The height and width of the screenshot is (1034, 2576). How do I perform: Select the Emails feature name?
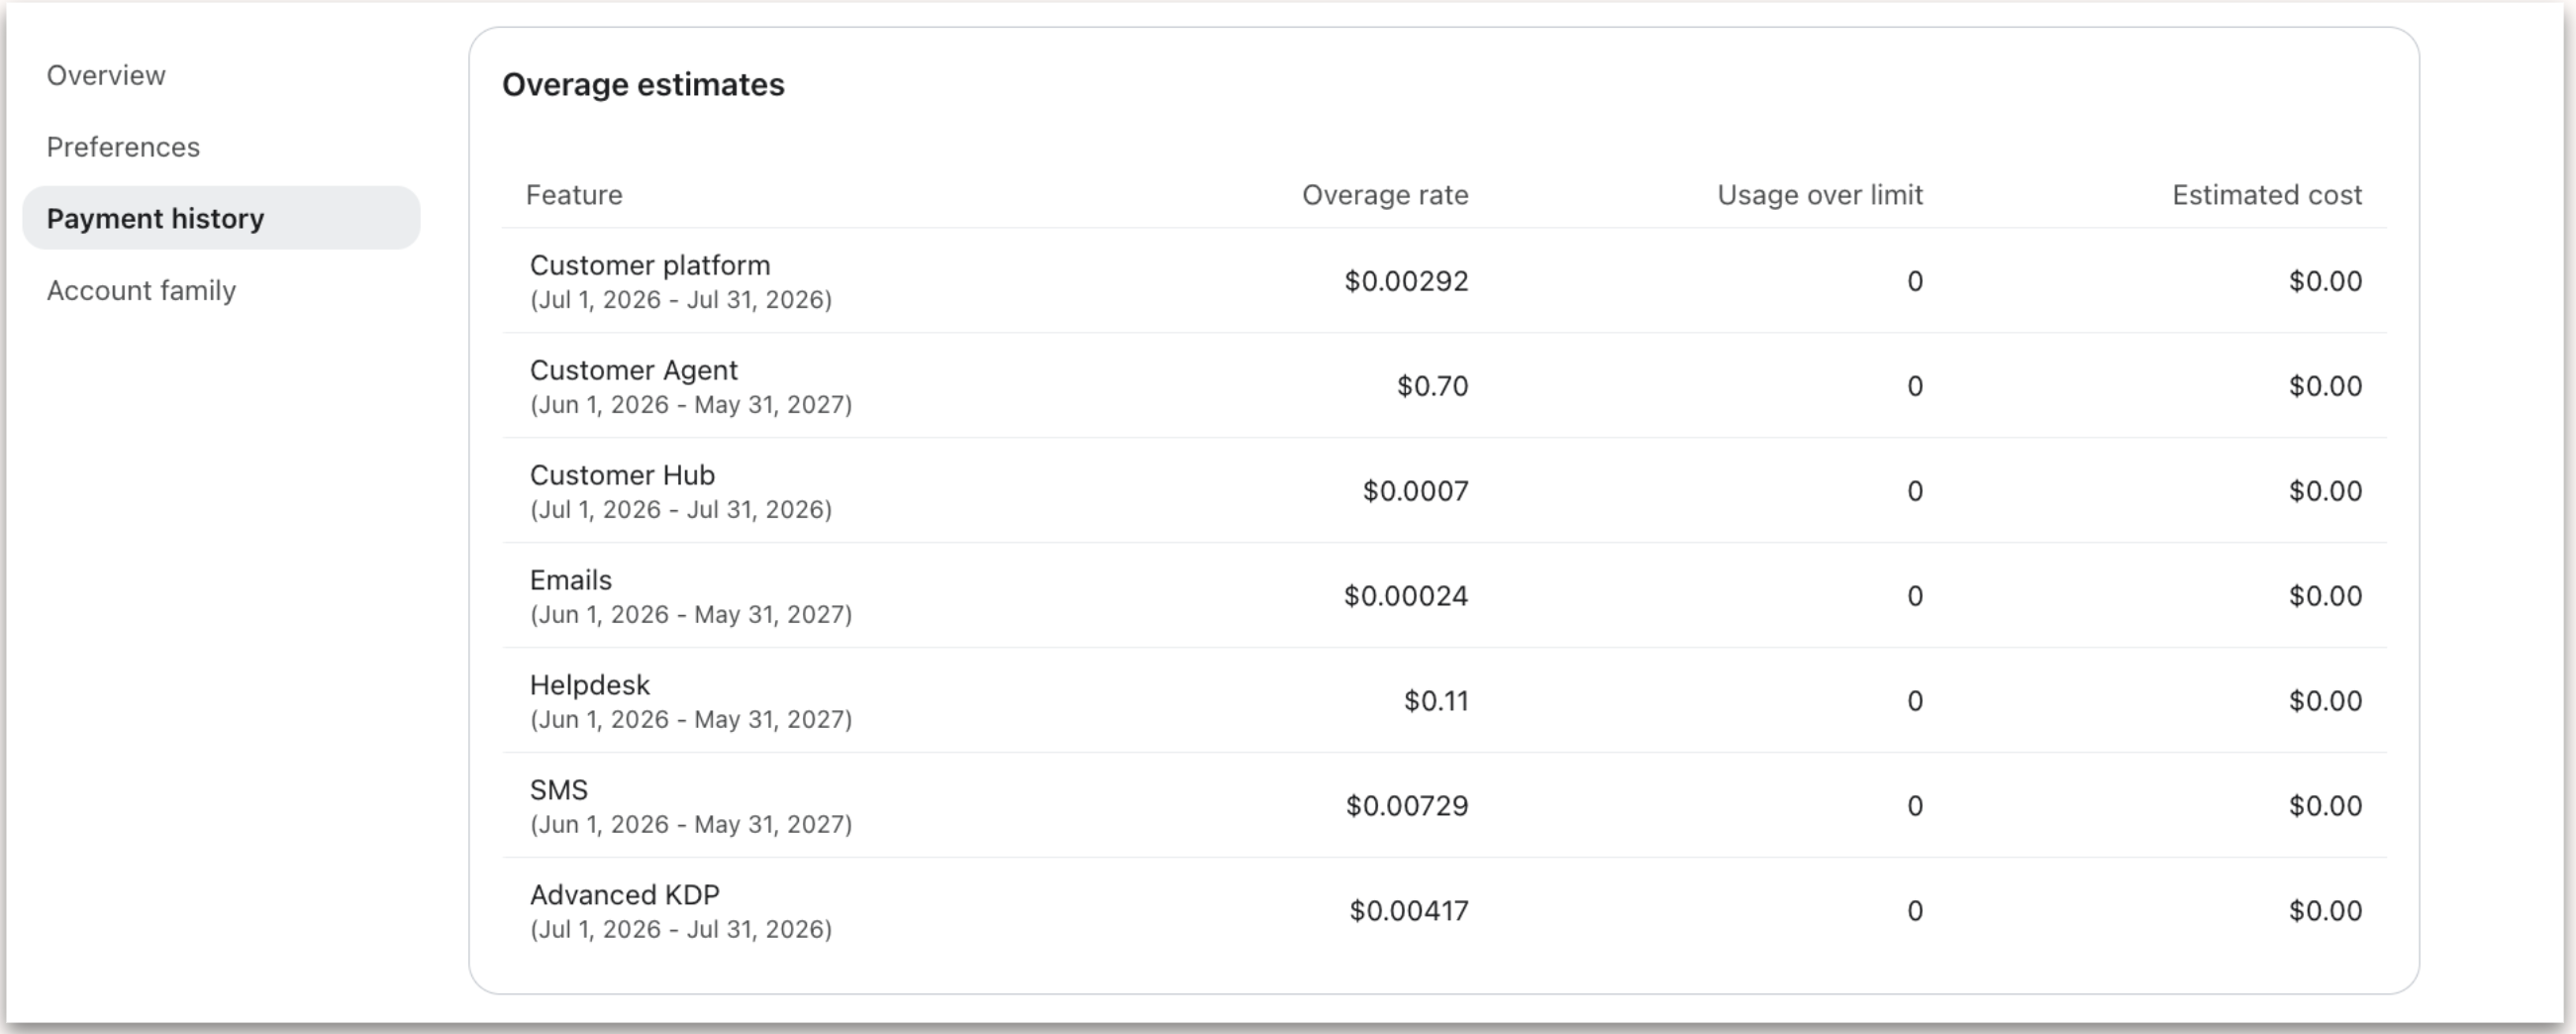coord(570,580)
